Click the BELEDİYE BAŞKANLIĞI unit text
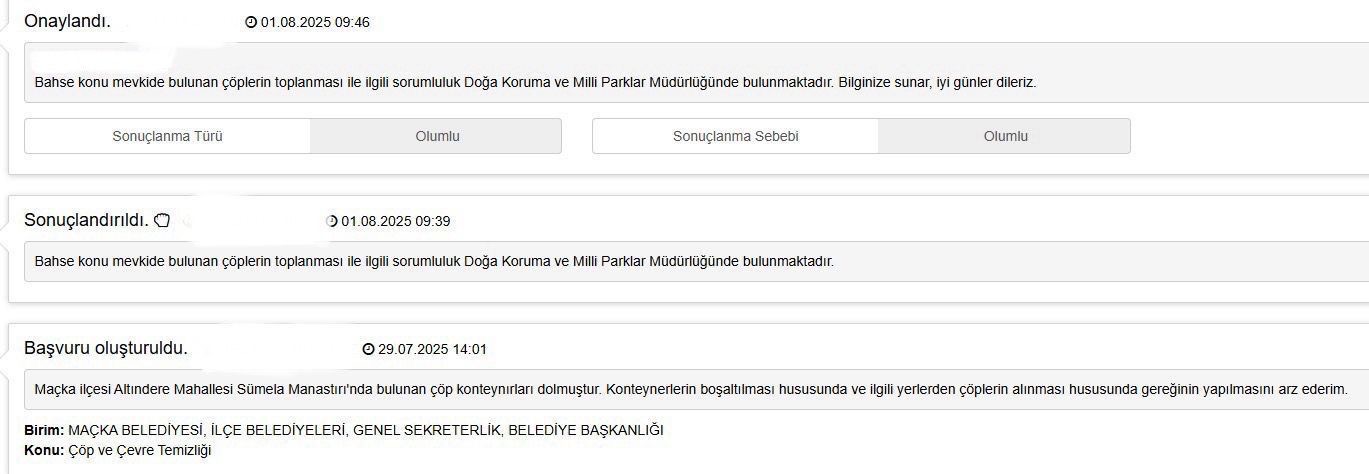The width and height of the screenshot is (1369, 474). [x=586, y=430]
